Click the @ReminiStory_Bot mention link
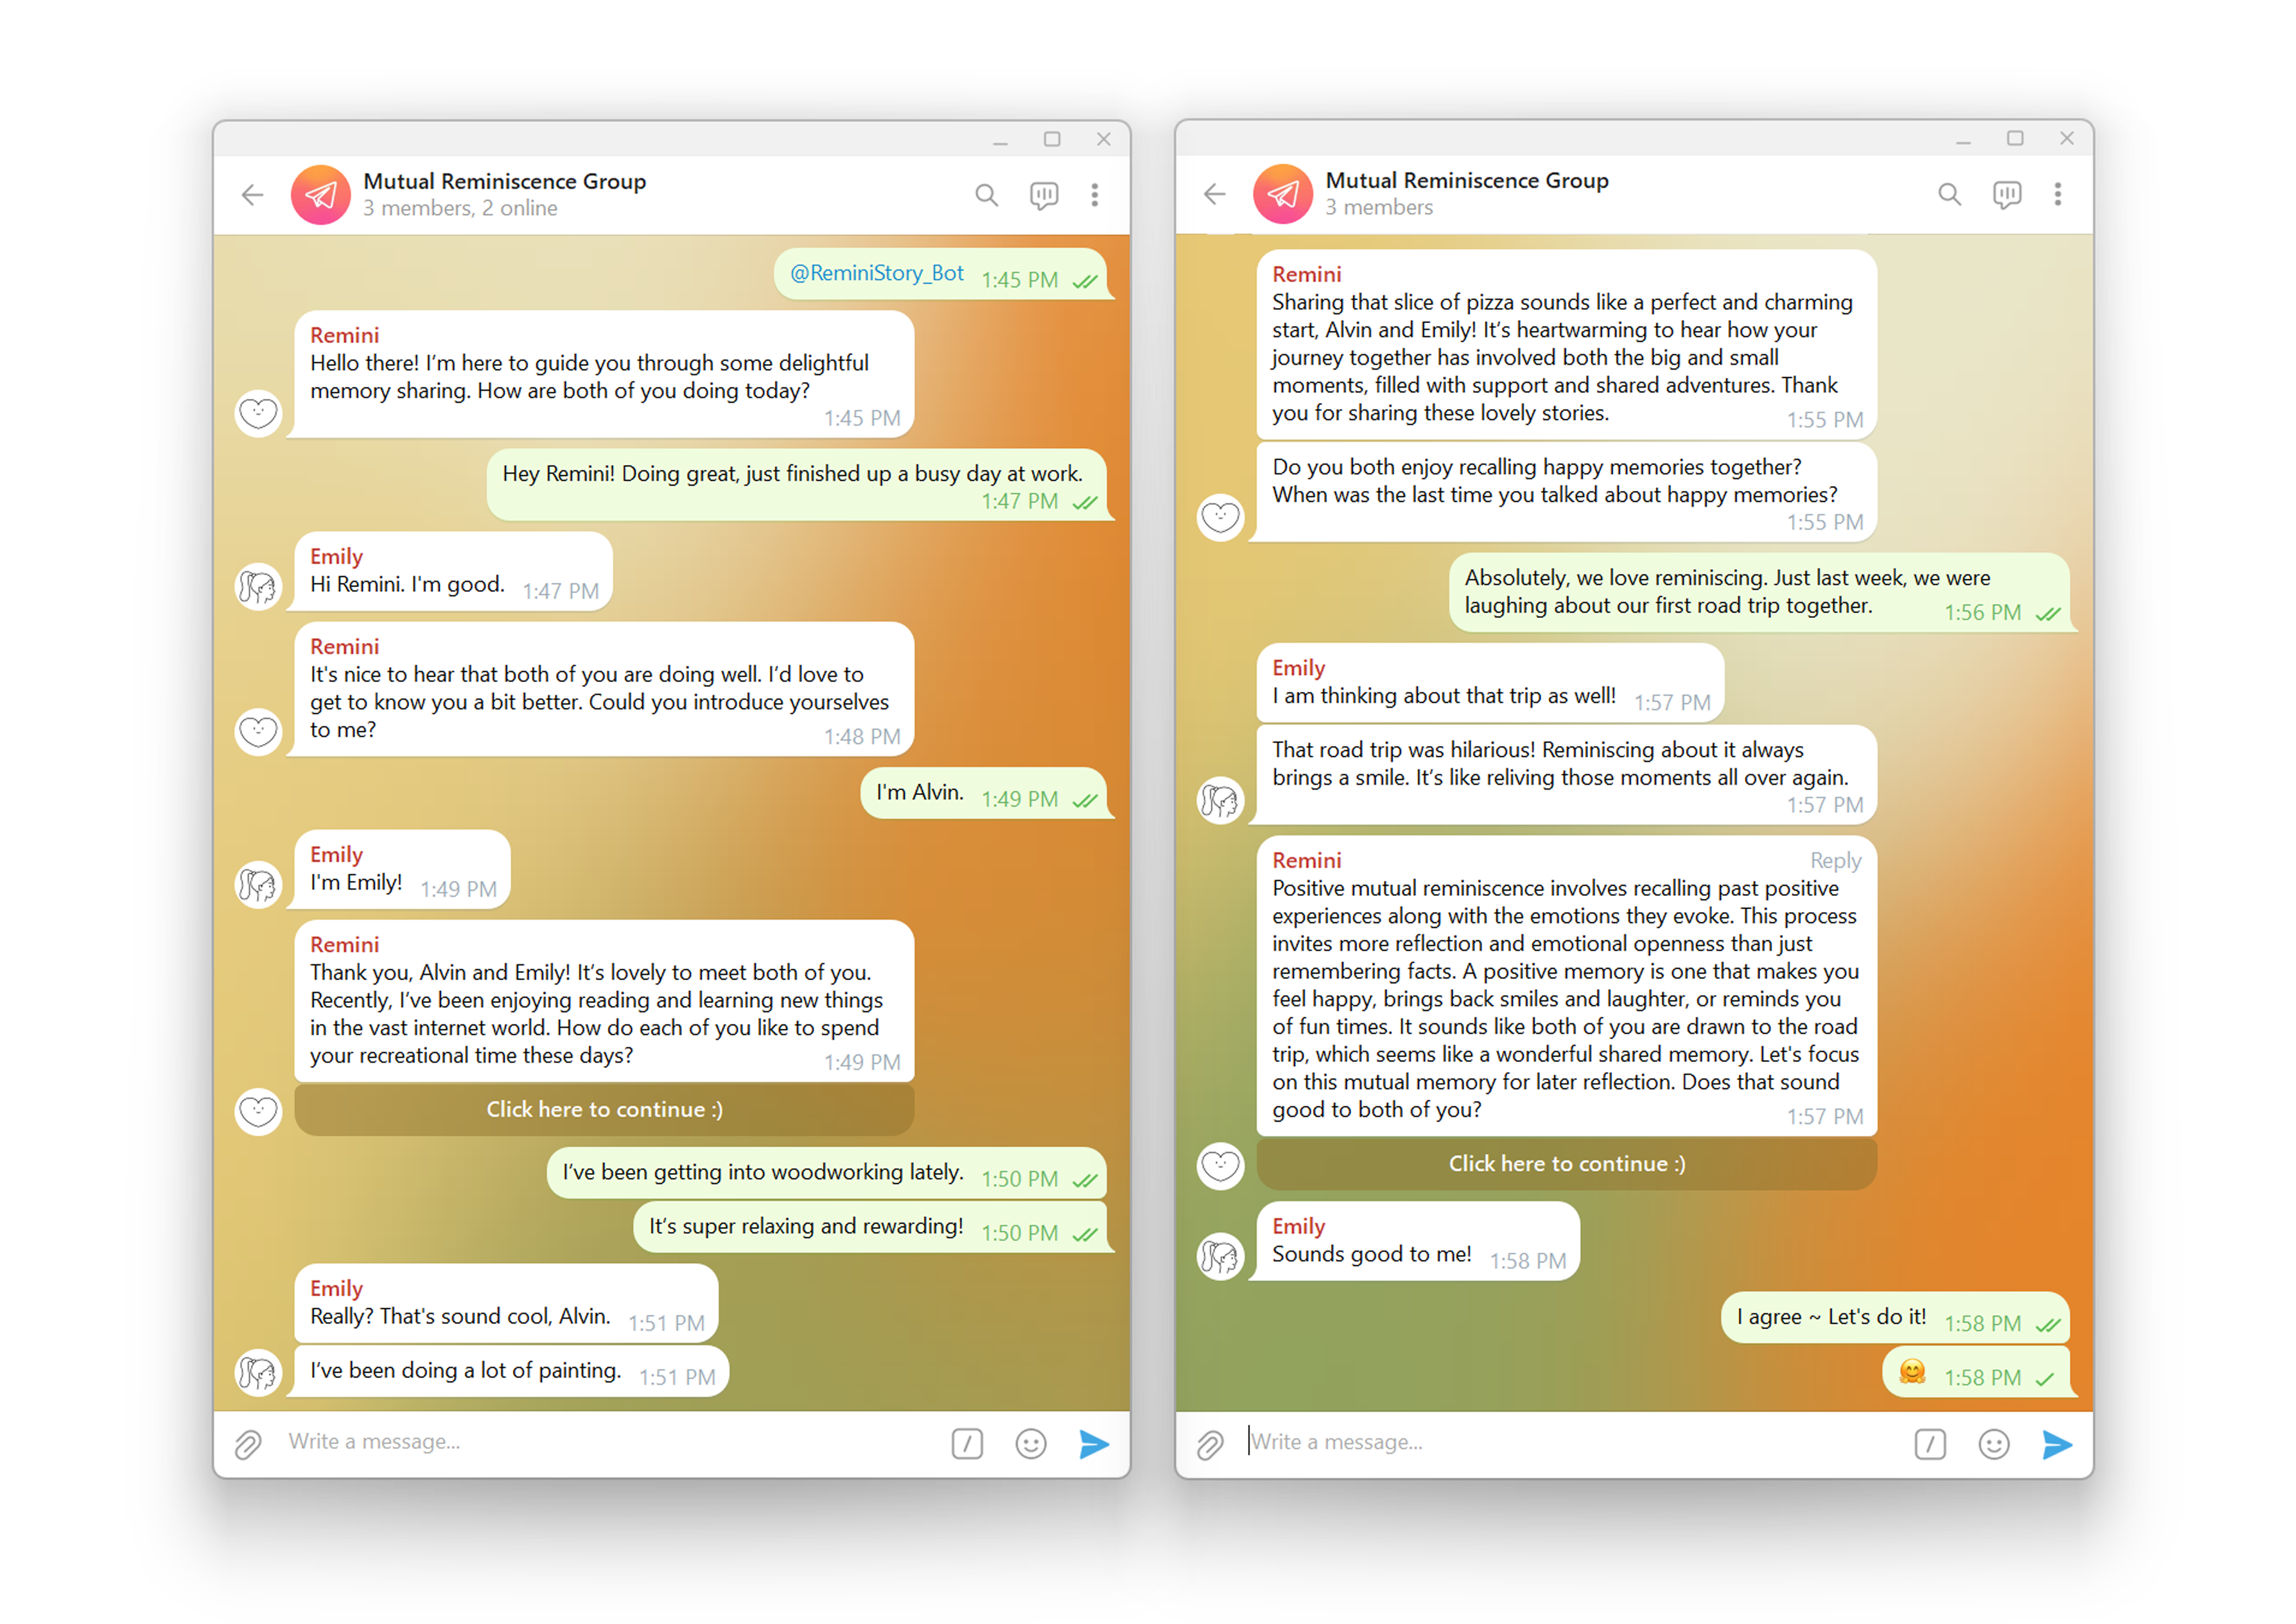 [x=877, y=273]
